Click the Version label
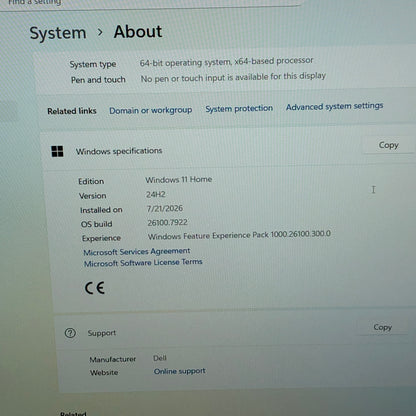The image size is (416, 416). [93, 196]
